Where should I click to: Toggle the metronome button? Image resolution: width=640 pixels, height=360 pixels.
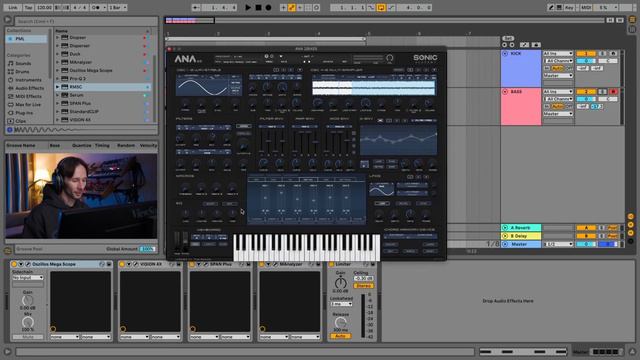coord(98,7)
